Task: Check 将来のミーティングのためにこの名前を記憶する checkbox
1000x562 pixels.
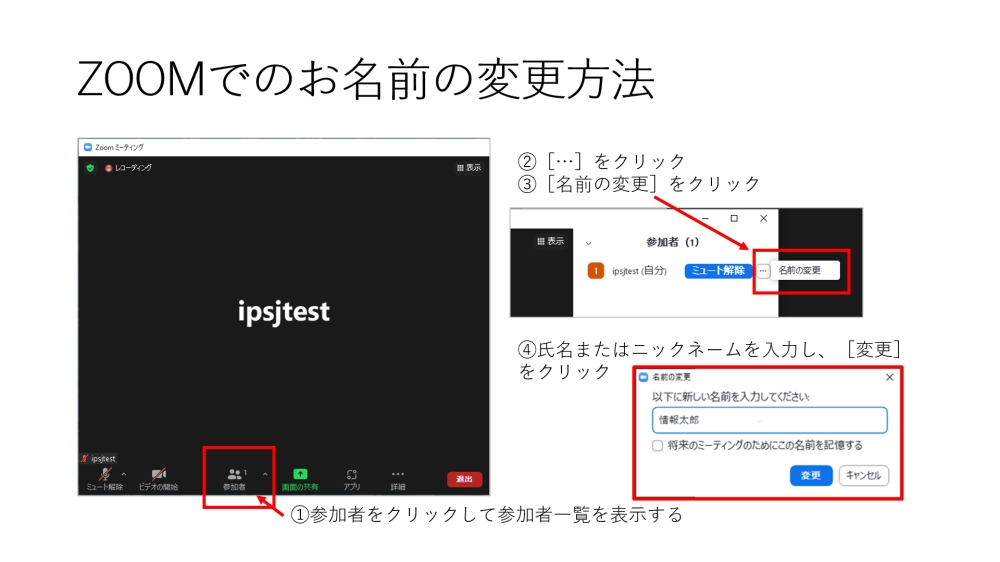Action: (657, 446)
